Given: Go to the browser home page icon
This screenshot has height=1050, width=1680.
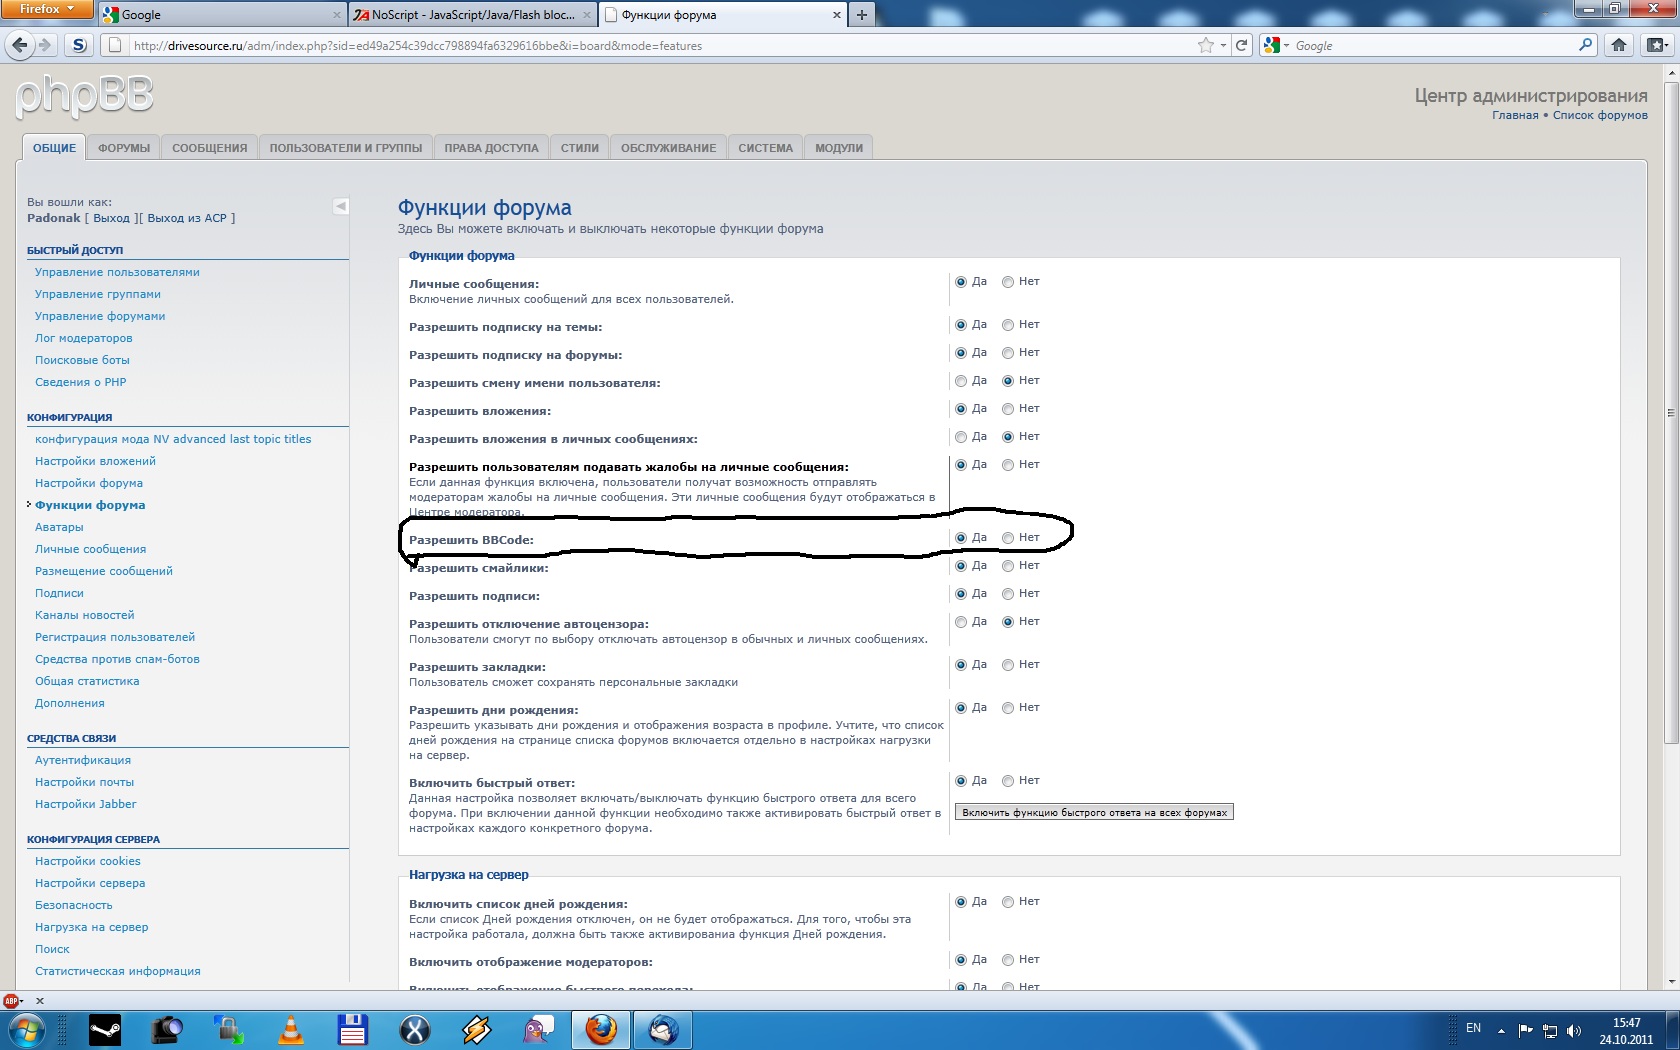Looking at the screenshot, I should 1619,45.
